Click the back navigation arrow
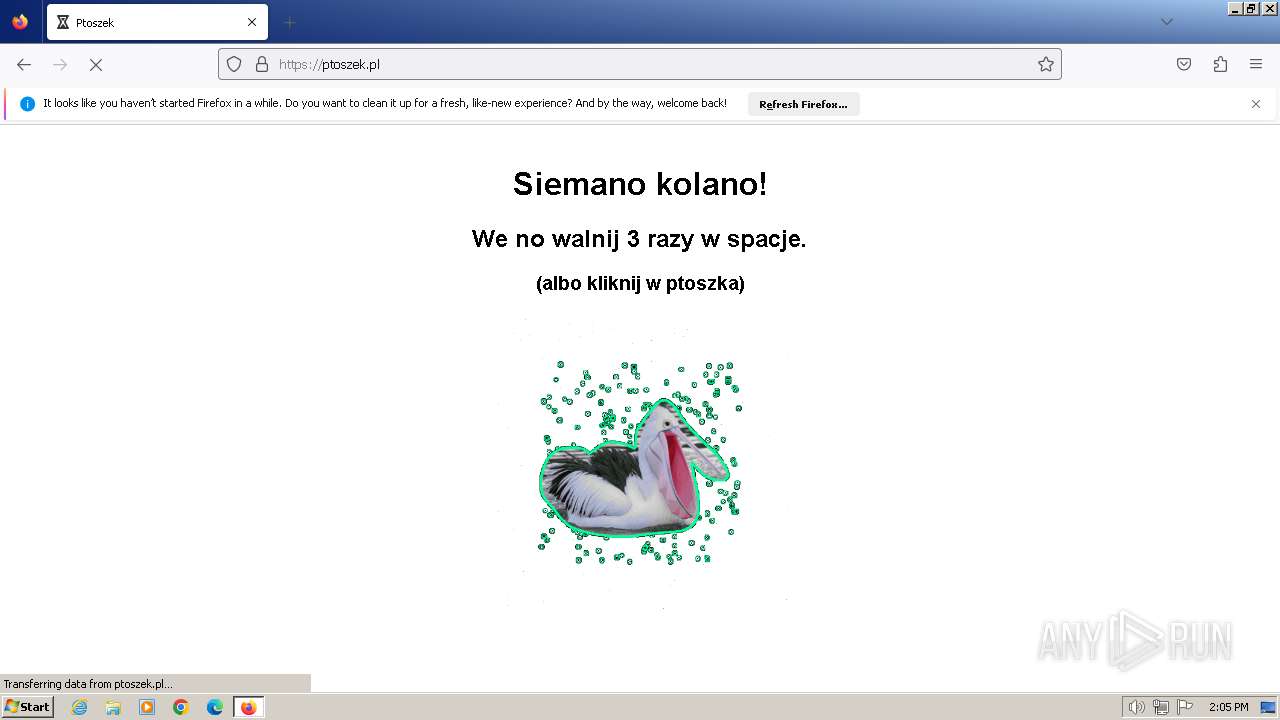 coord(24,64)
